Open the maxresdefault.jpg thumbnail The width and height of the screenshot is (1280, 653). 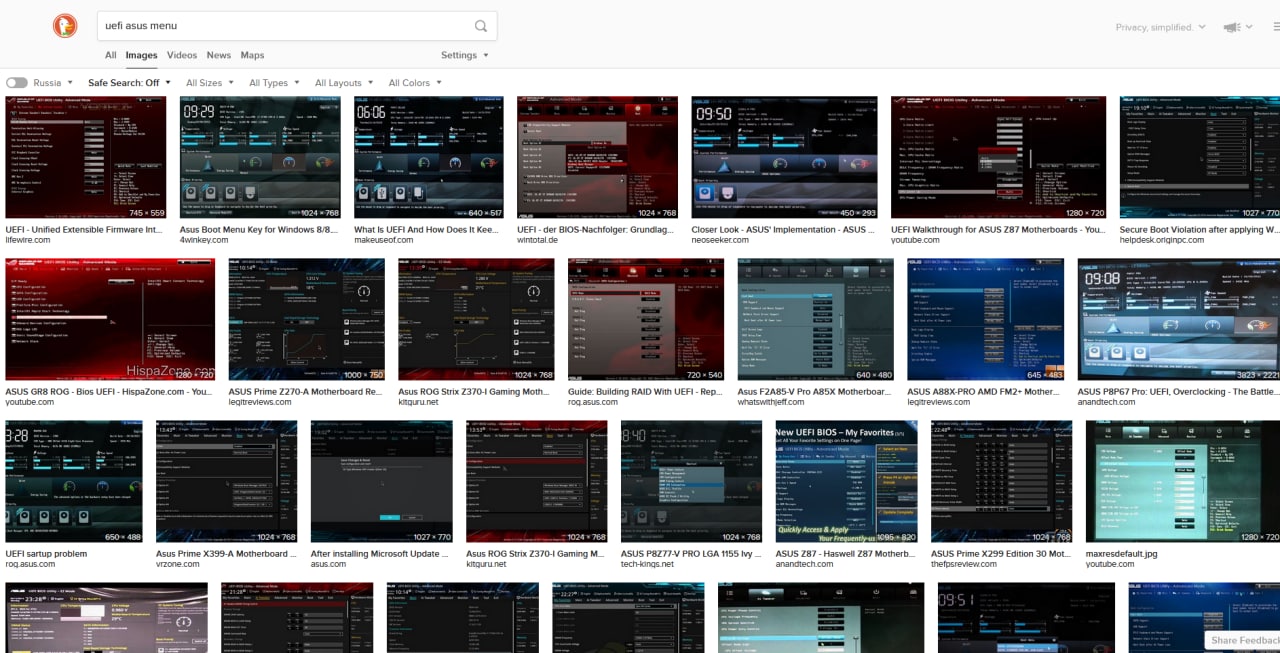pos(1183,481)
